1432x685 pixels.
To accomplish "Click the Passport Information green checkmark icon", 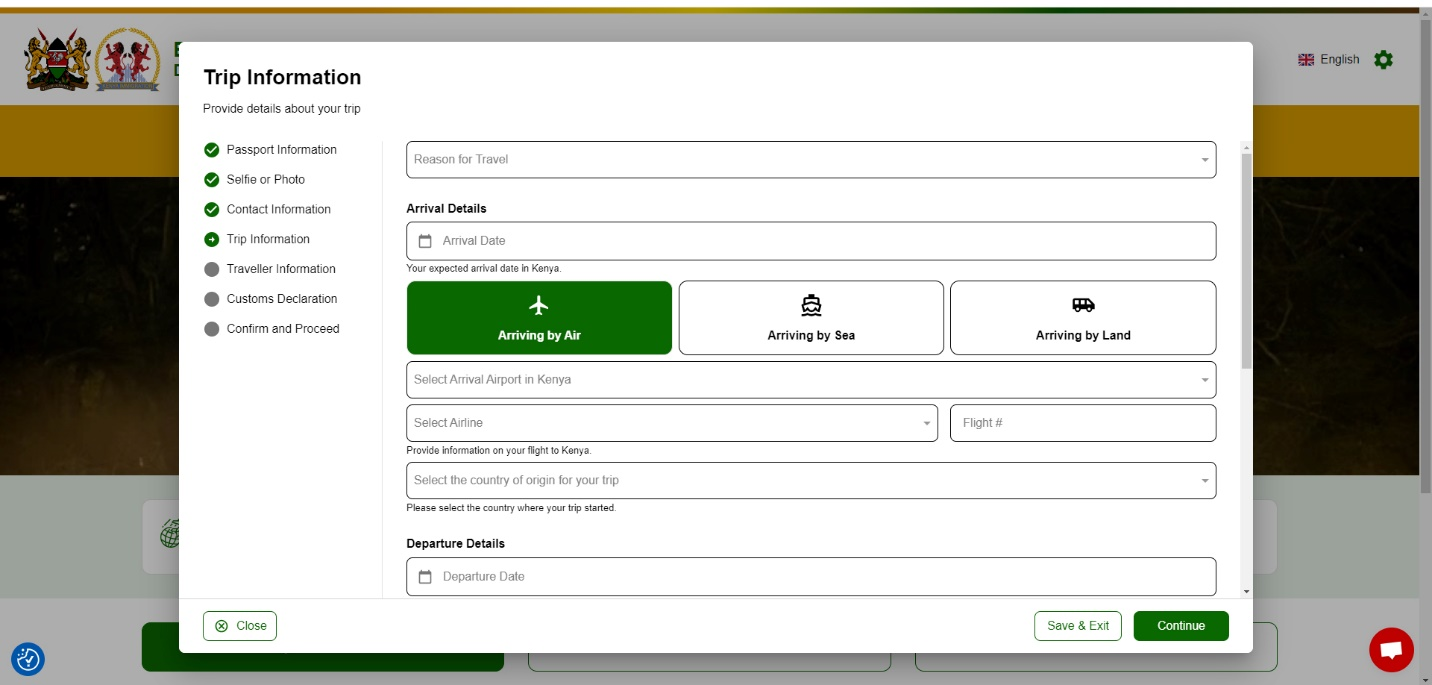I will click(x=211, y=150).
